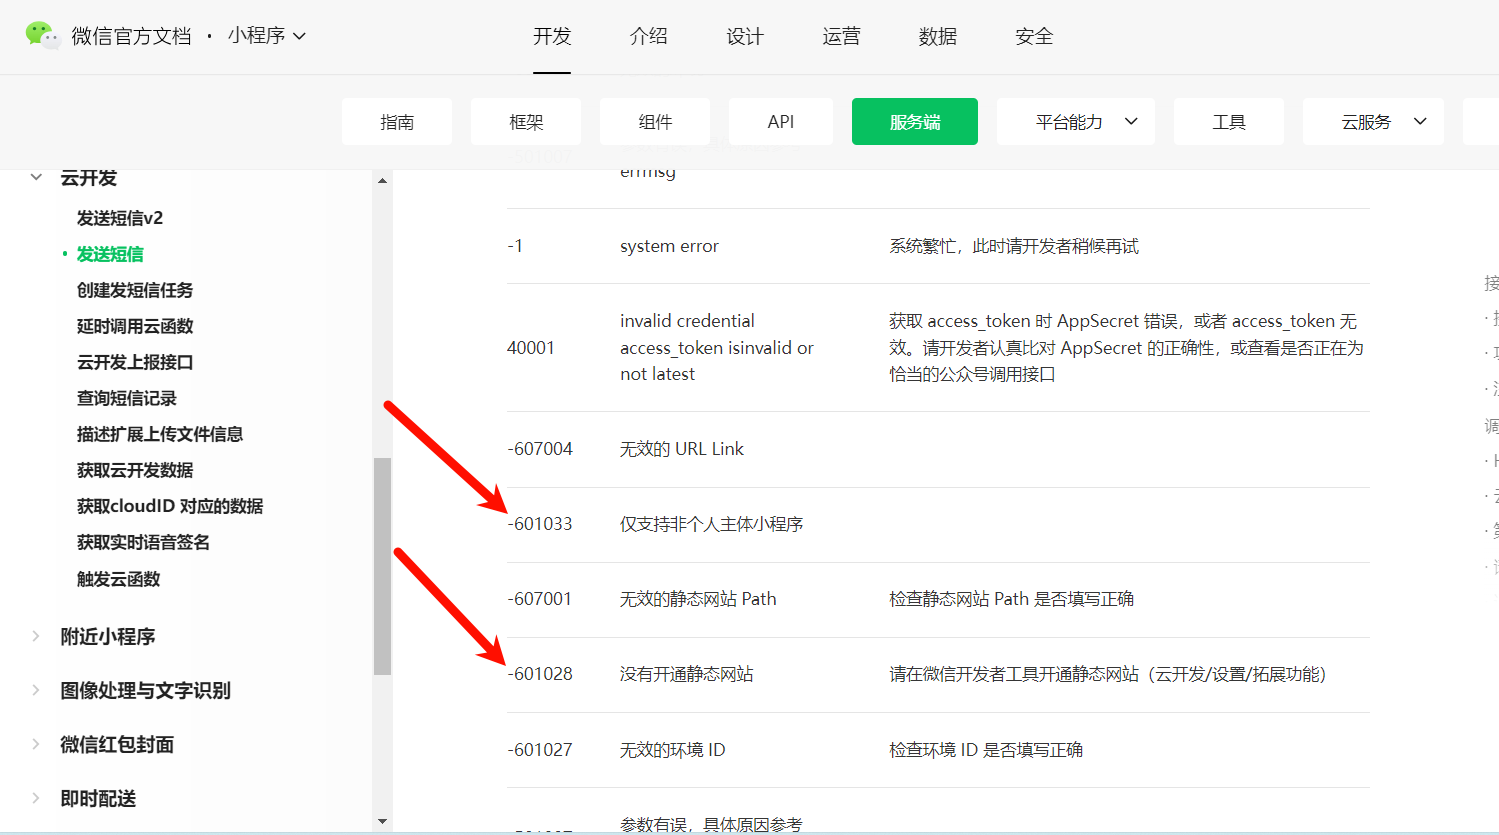Click the error code -601033 cell

click(540, 524)
